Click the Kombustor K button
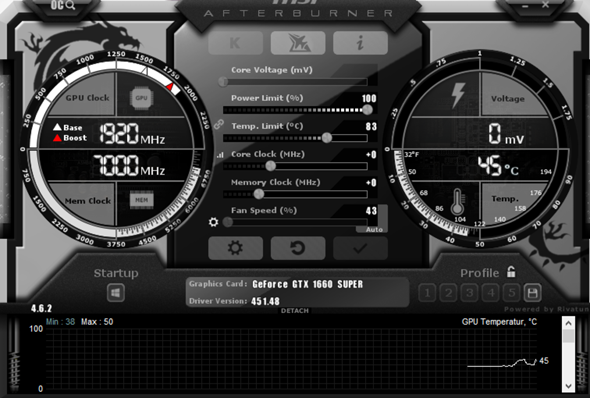 pyautogui.click(x=236, y=43)
